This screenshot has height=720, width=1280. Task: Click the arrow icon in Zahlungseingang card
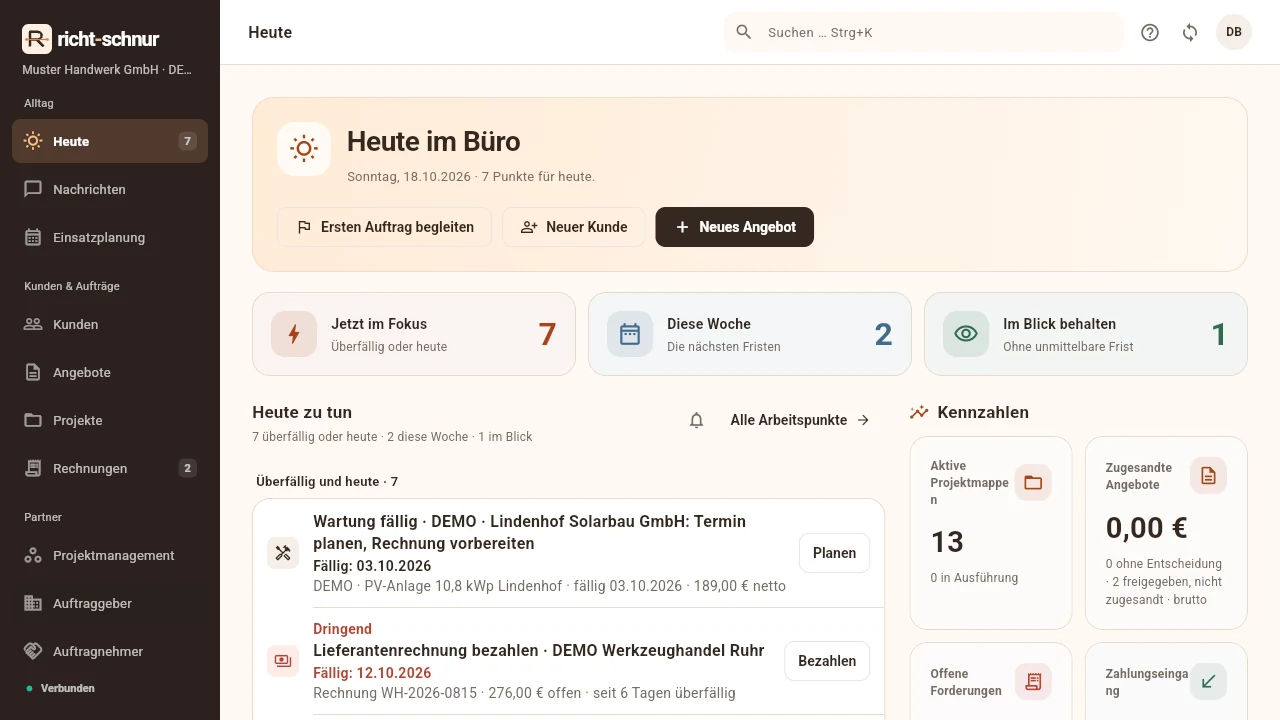coord(1208,682)
